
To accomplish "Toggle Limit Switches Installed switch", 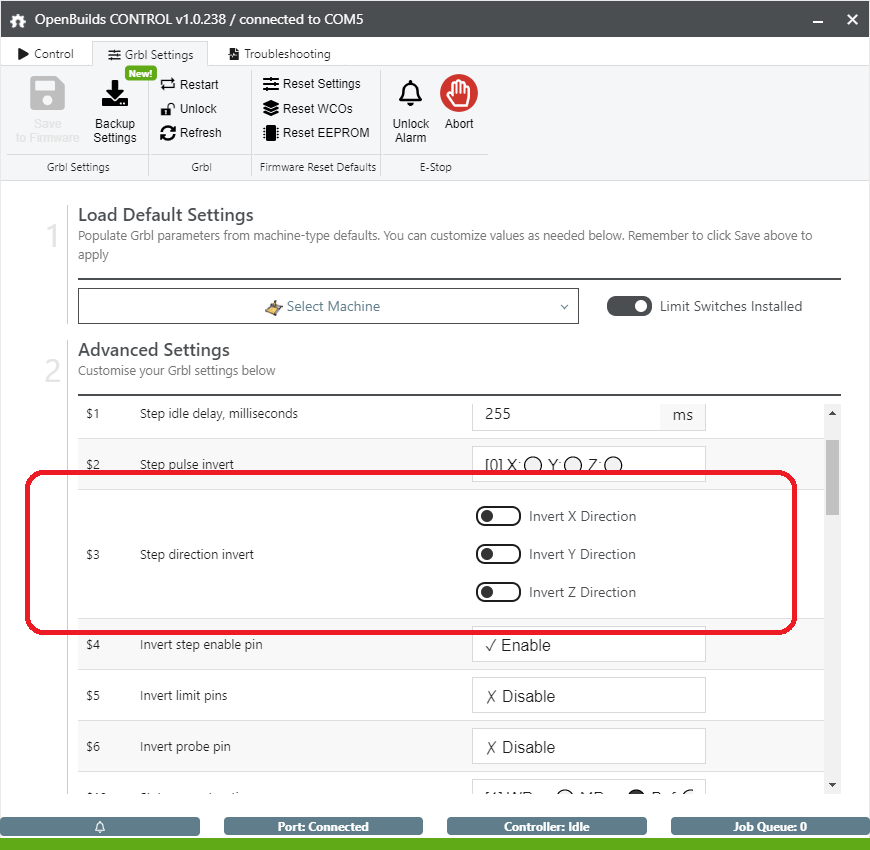I will [x=629, y=307].
